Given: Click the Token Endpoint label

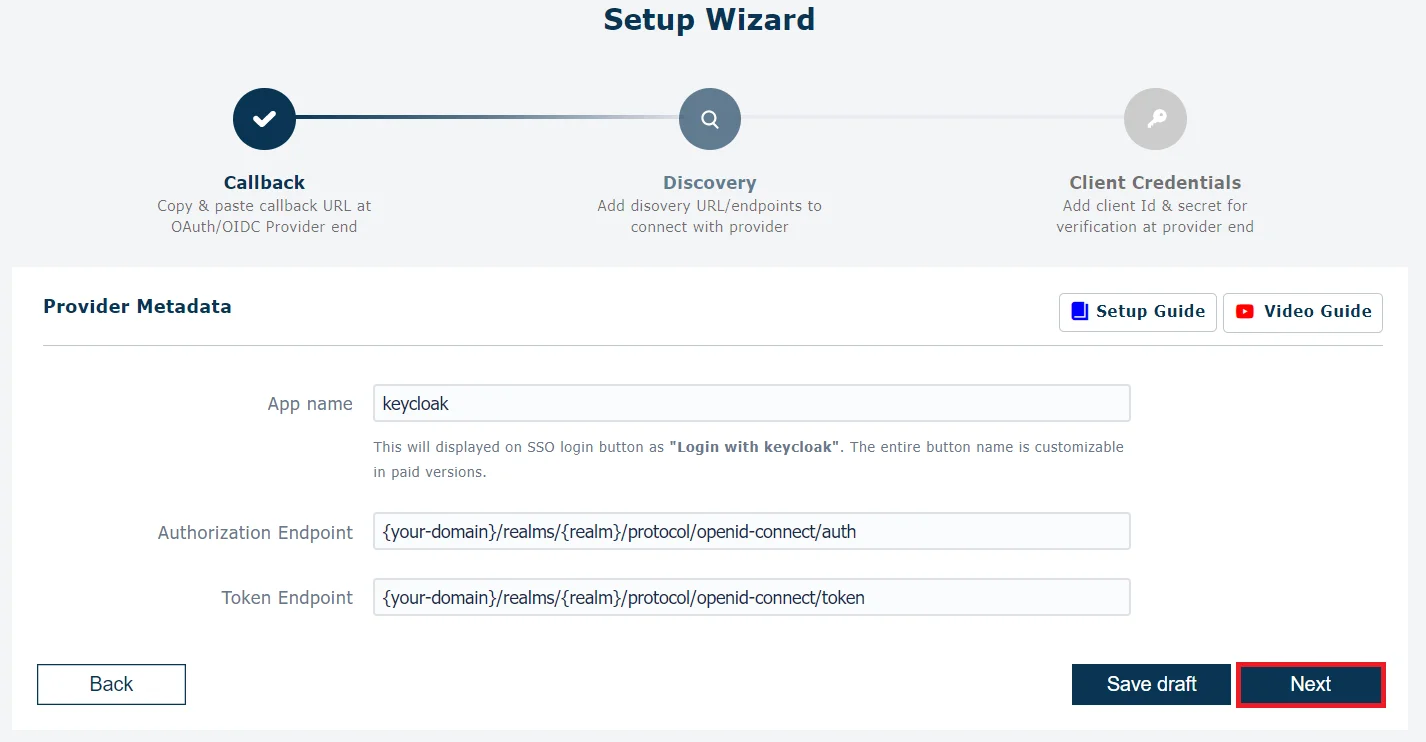Looking at the screenshot, I should tap(287, 598).
